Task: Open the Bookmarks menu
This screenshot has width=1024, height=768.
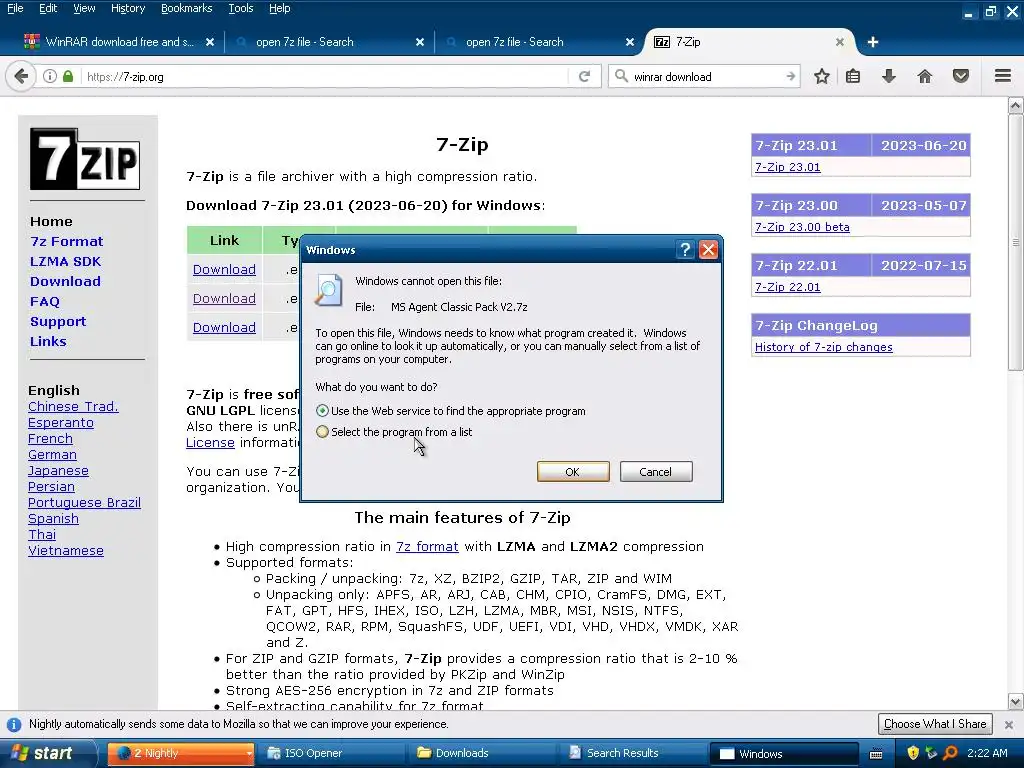Action: [186, 8]
